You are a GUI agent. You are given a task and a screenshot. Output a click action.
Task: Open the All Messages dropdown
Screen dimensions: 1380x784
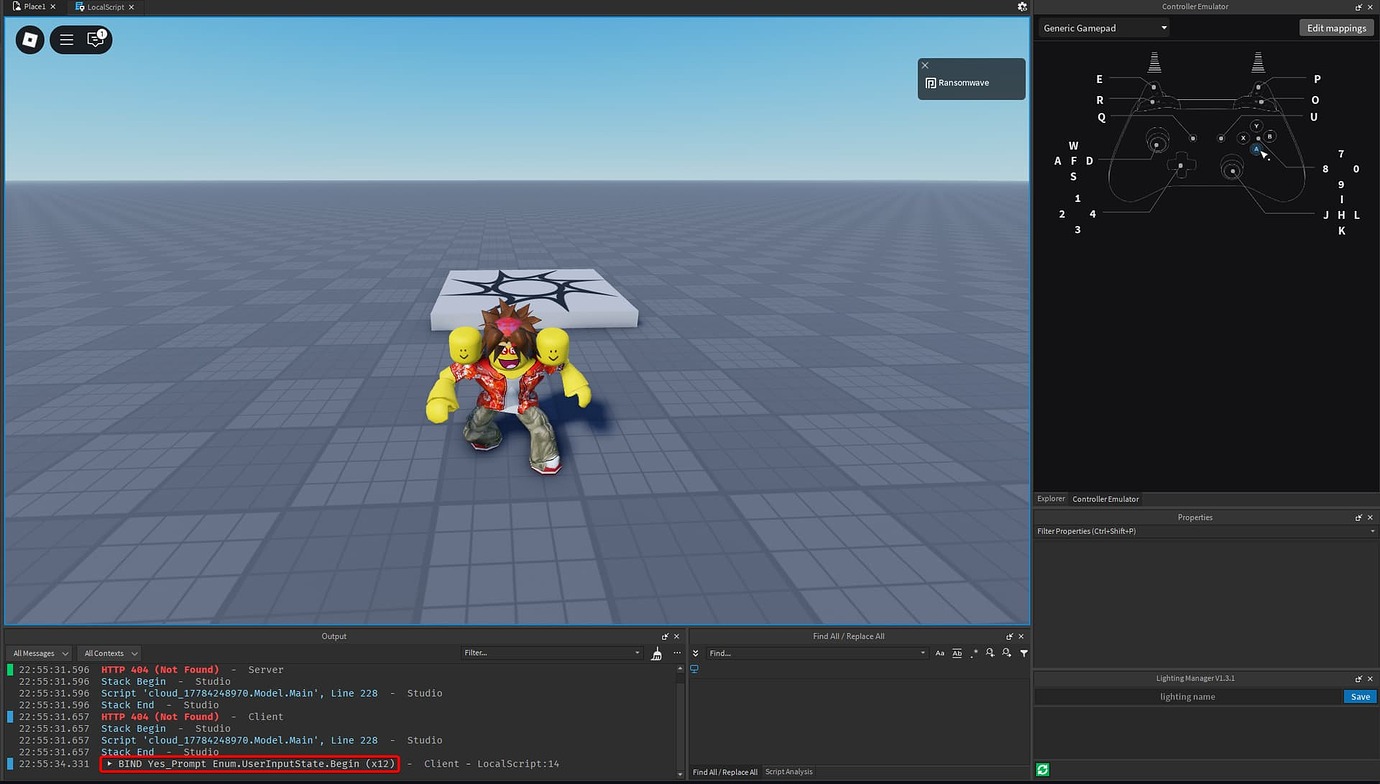(39, 653)
